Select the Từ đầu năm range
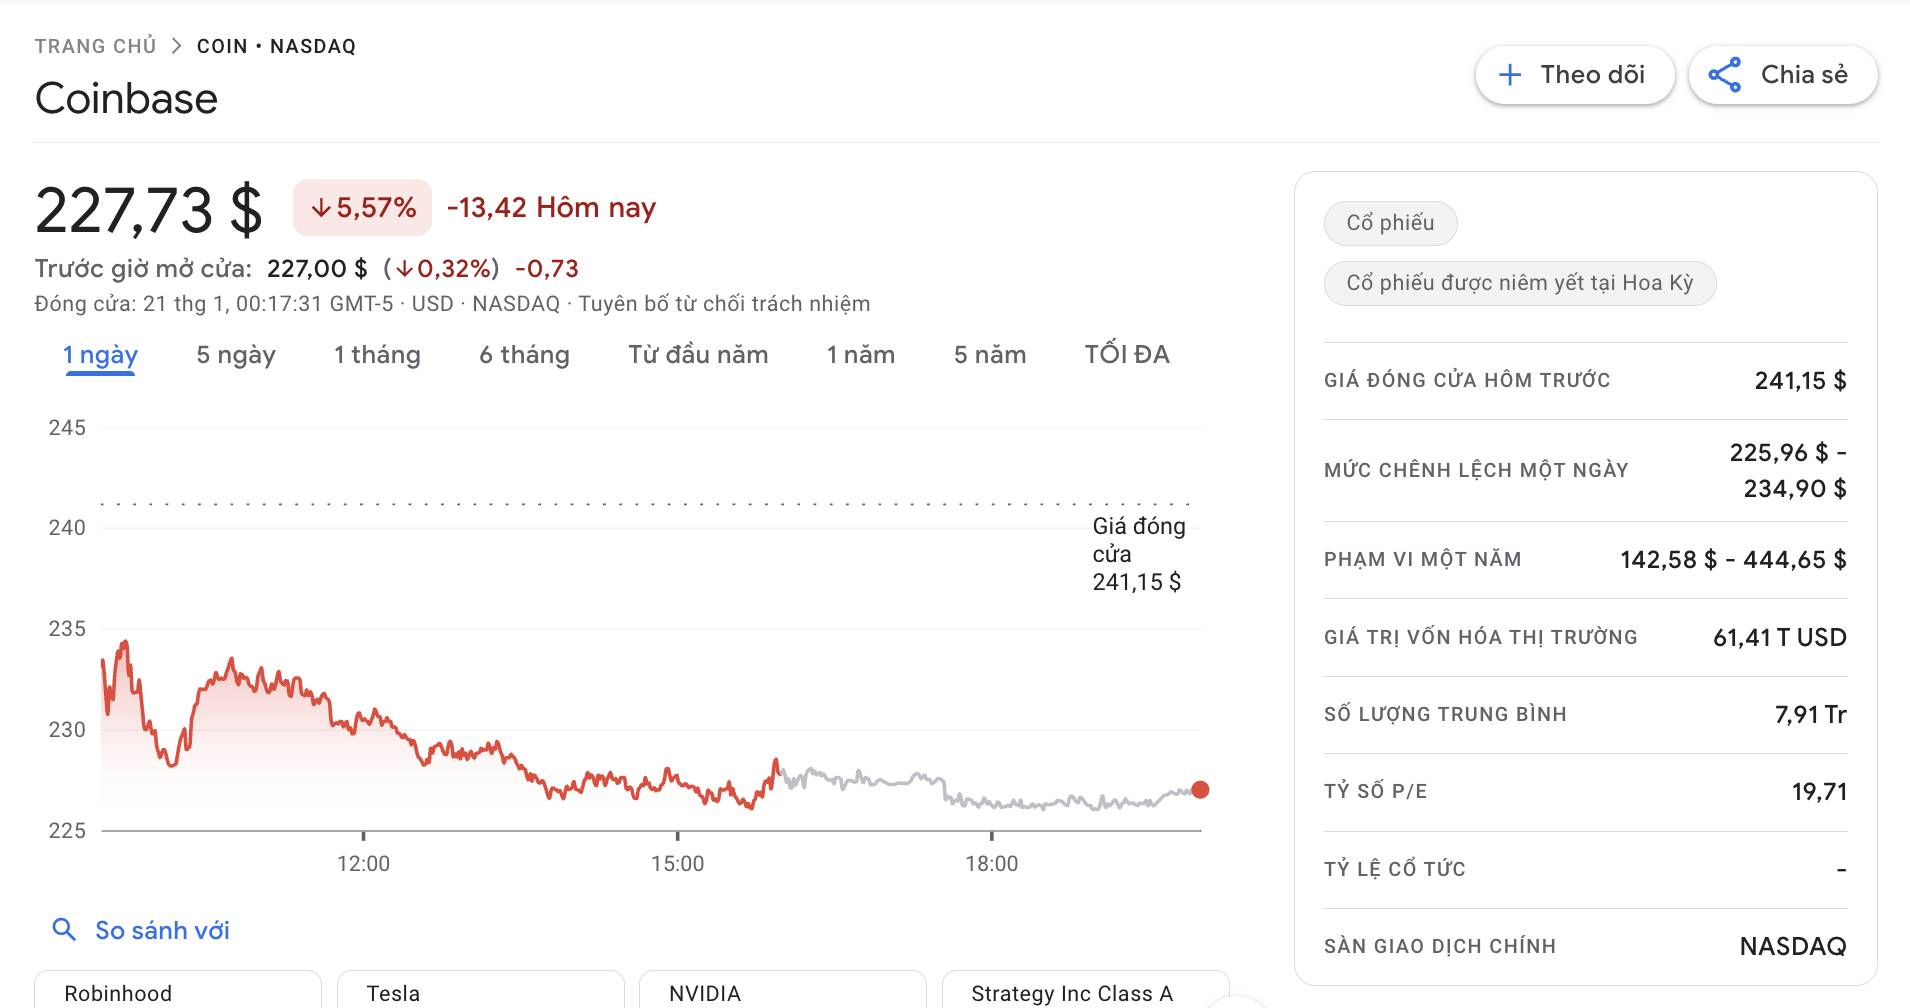Image resolution: width=1910 pixels, height=1008 pixels. coord(698,355)
